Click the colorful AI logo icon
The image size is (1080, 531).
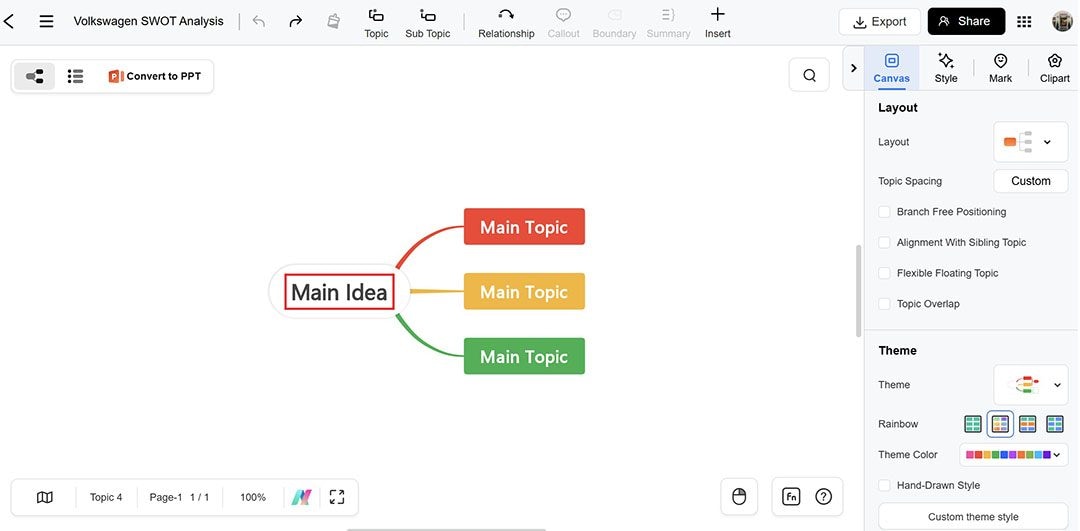(302, 497)
